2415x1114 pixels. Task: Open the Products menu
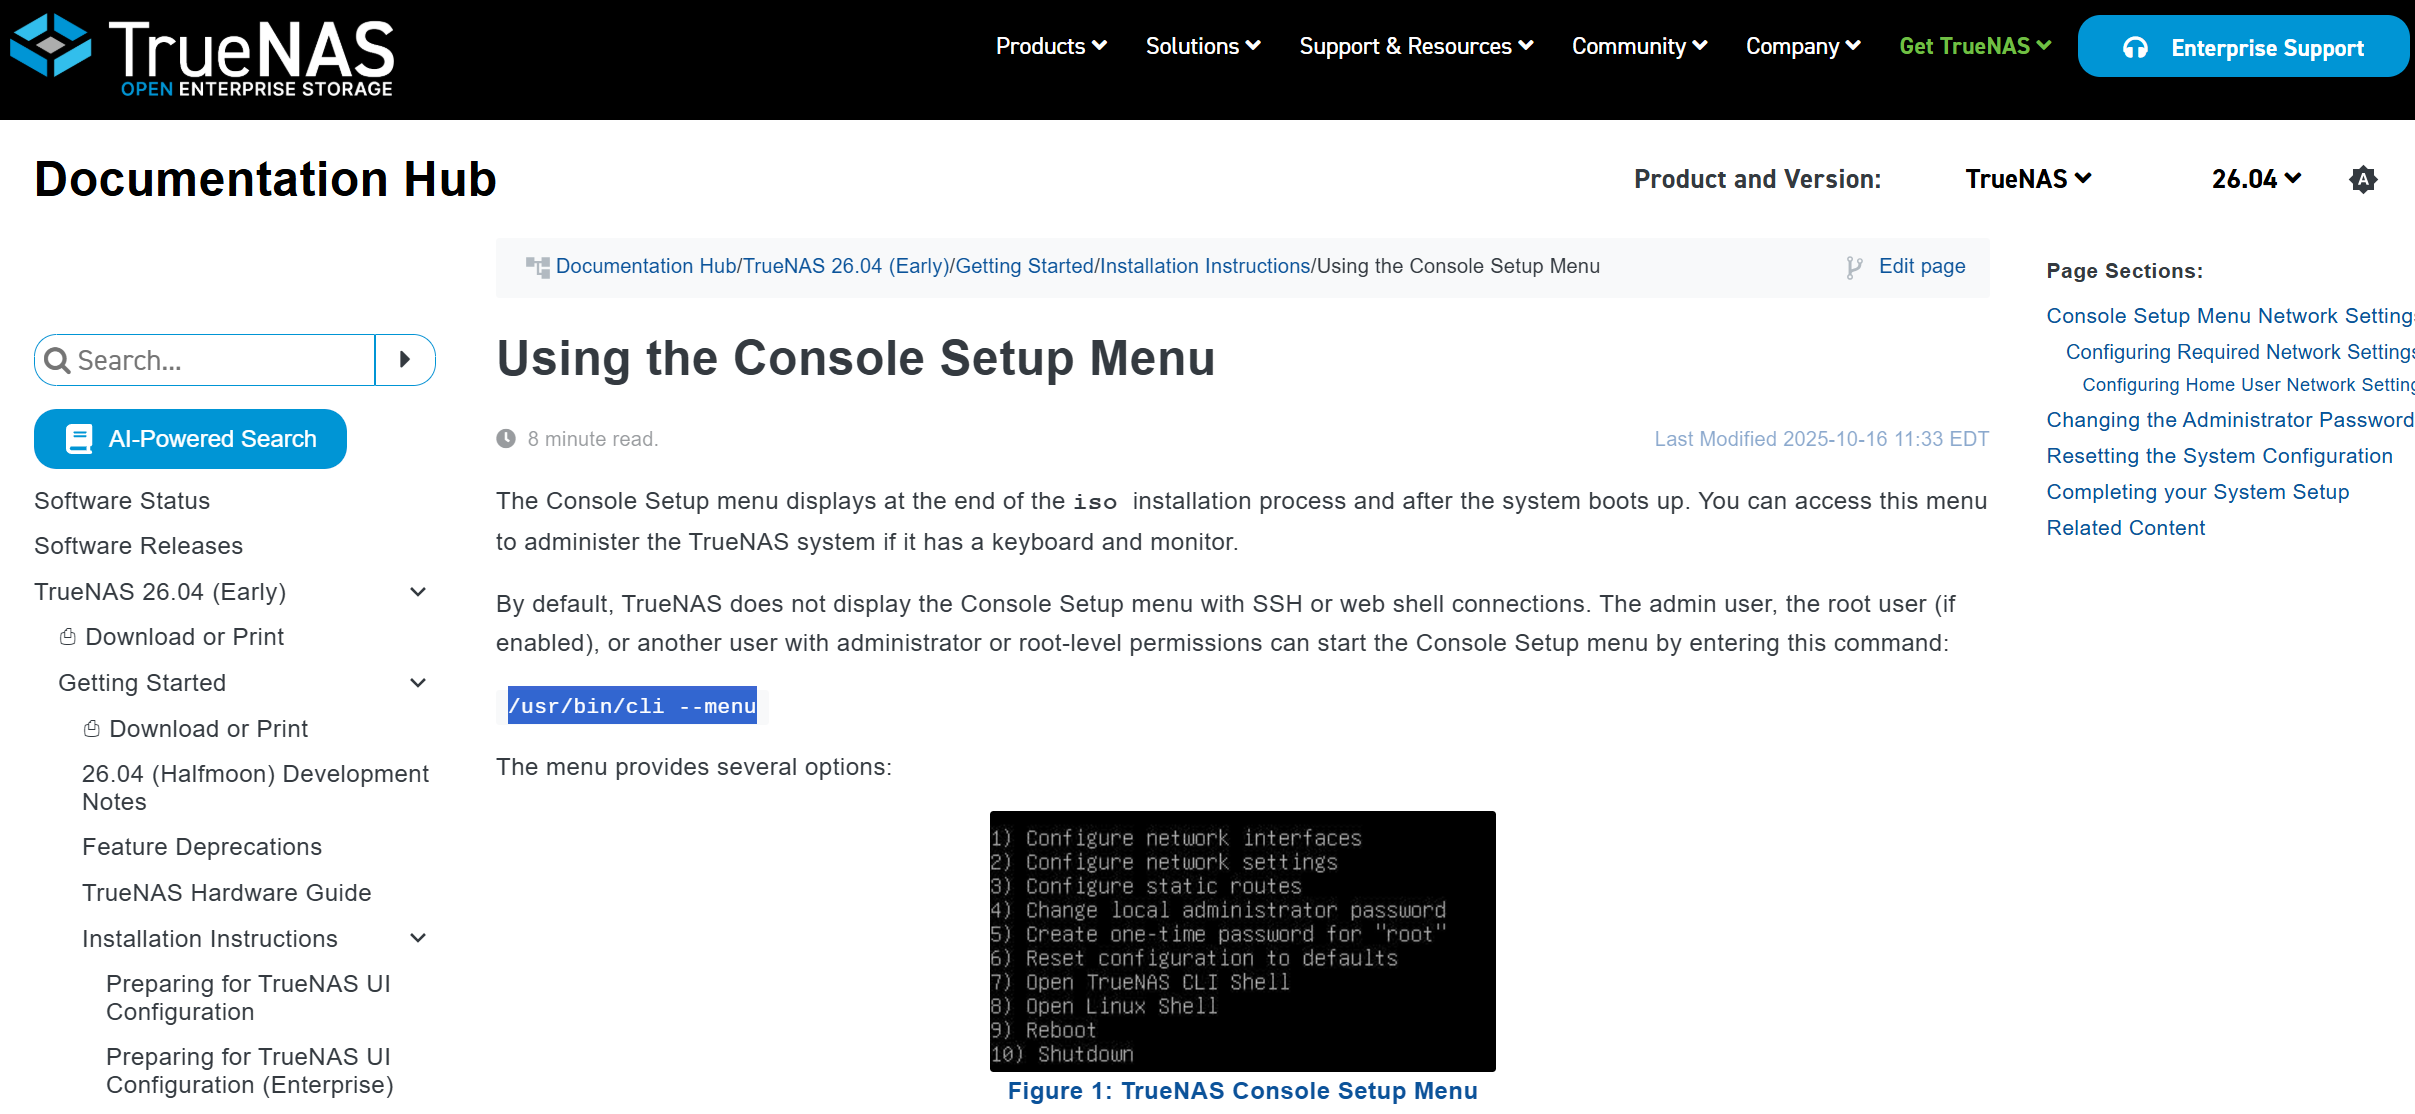pyautogui.click(x=1051, y=46)
